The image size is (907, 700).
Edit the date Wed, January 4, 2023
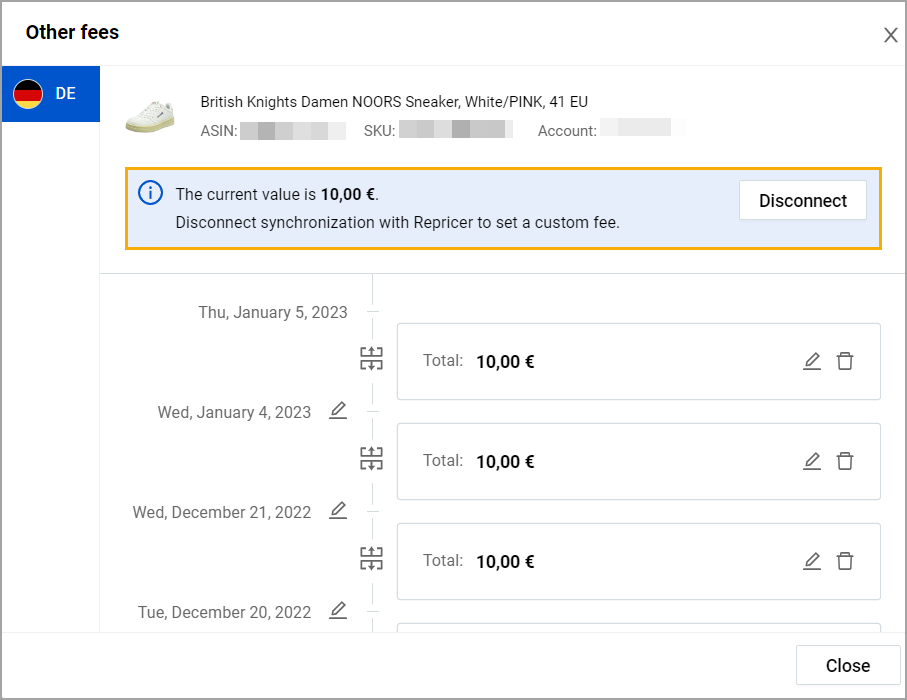click(x=338, y=410)
